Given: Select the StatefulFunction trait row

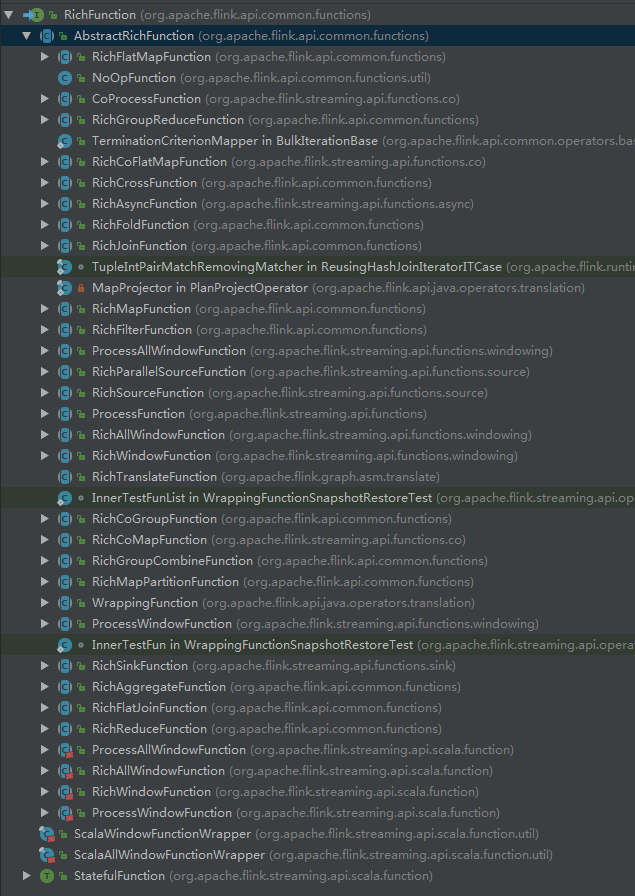Looking at the screenshot, I should click(x=317, y=875).
